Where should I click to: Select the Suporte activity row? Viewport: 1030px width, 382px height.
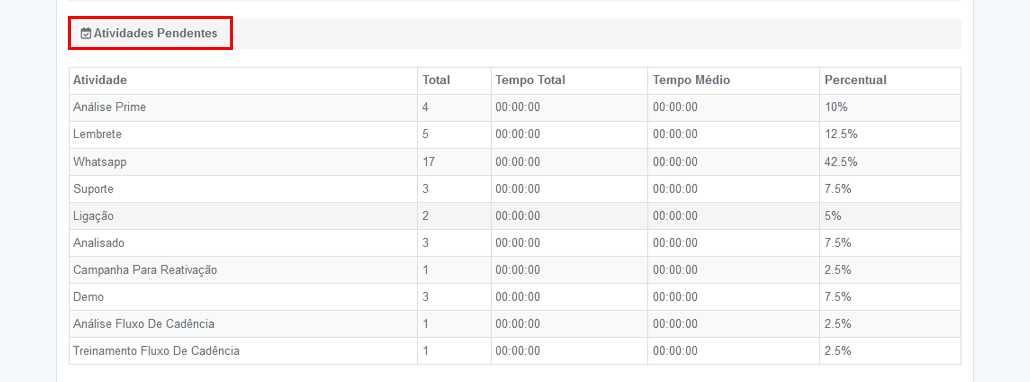pos(515,189)
